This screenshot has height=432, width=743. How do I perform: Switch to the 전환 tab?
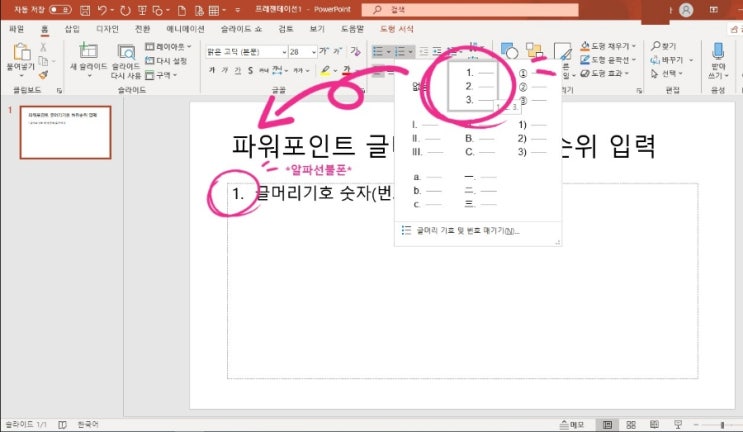143,29
